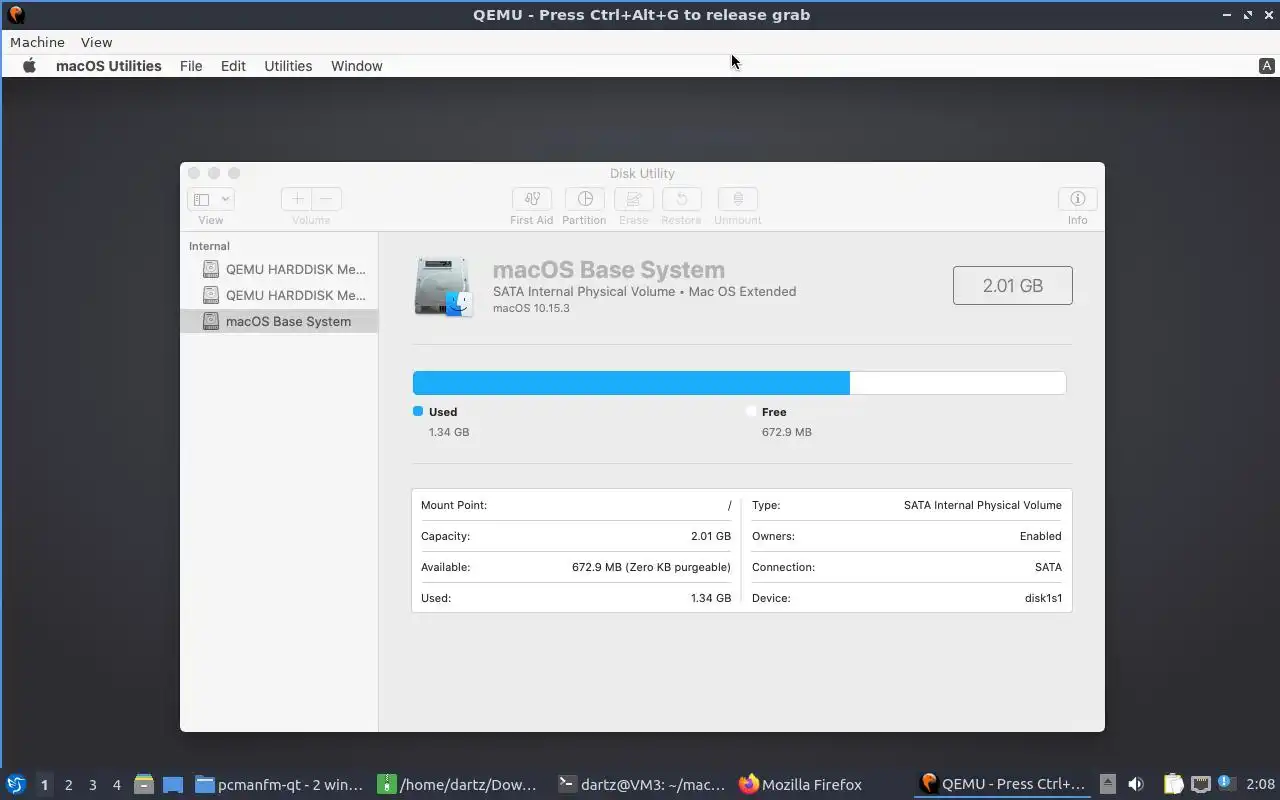The width and height of the screenshot is (1280, 800).
Task: Click the Internal sidebar section header
Action: 209,246
